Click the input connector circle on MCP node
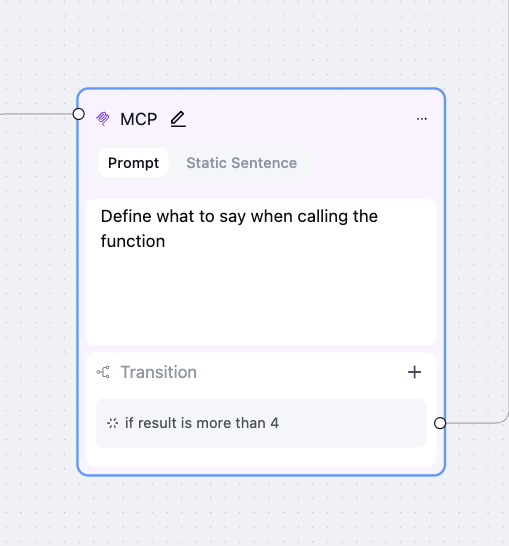This screenshot has height=546, width=509. pos(79,114)
